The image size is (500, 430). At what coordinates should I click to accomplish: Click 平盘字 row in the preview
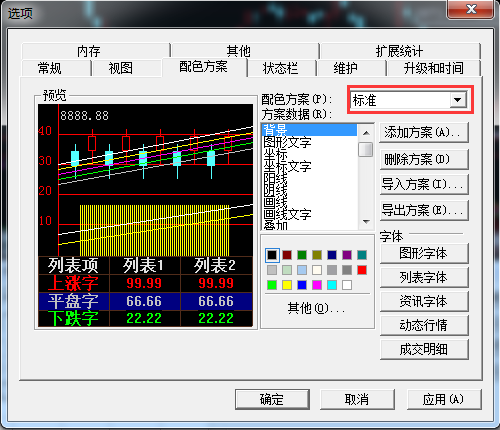(x=146, y=301)
